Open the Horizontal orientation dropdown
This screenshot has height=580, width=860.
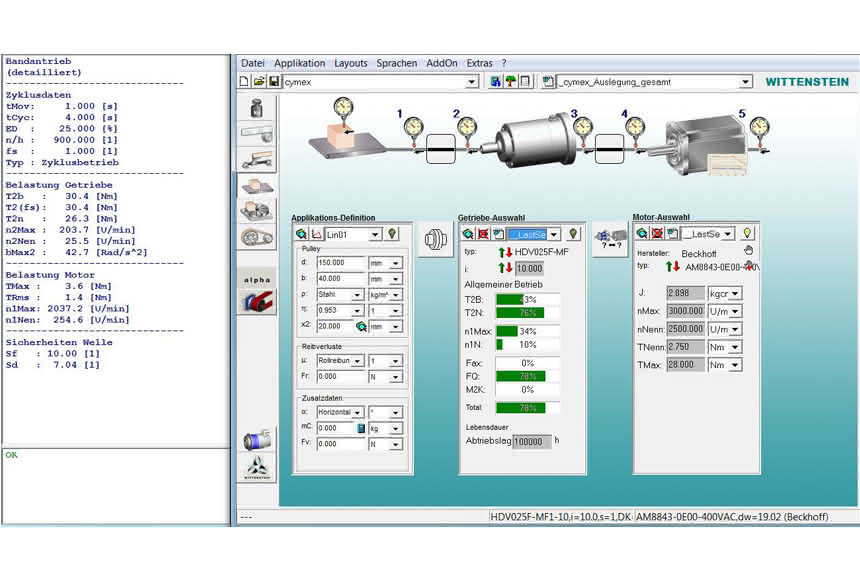pyautogui.click(x=357, y=412)
